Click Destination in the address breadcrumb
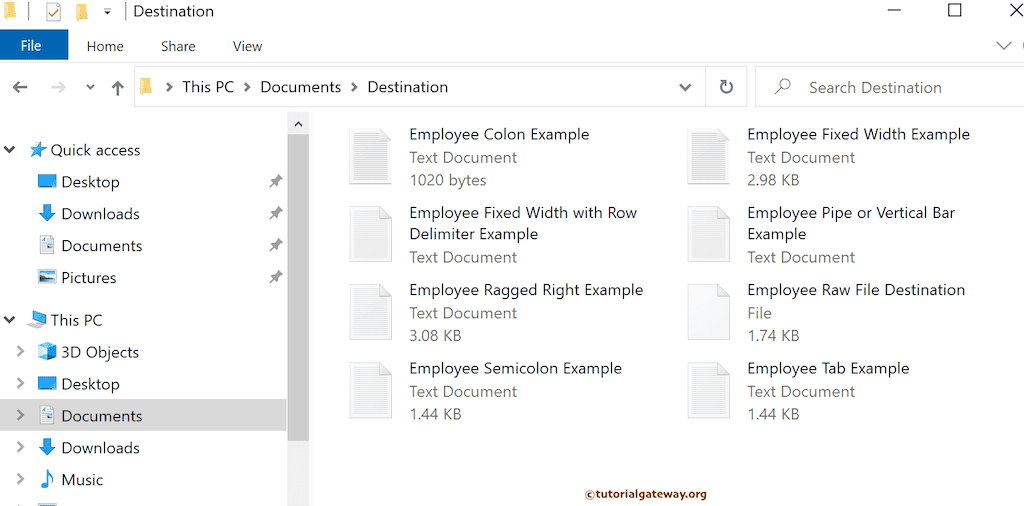The width and height of the screenshot is (1024, 506). (x=408, y=87)
